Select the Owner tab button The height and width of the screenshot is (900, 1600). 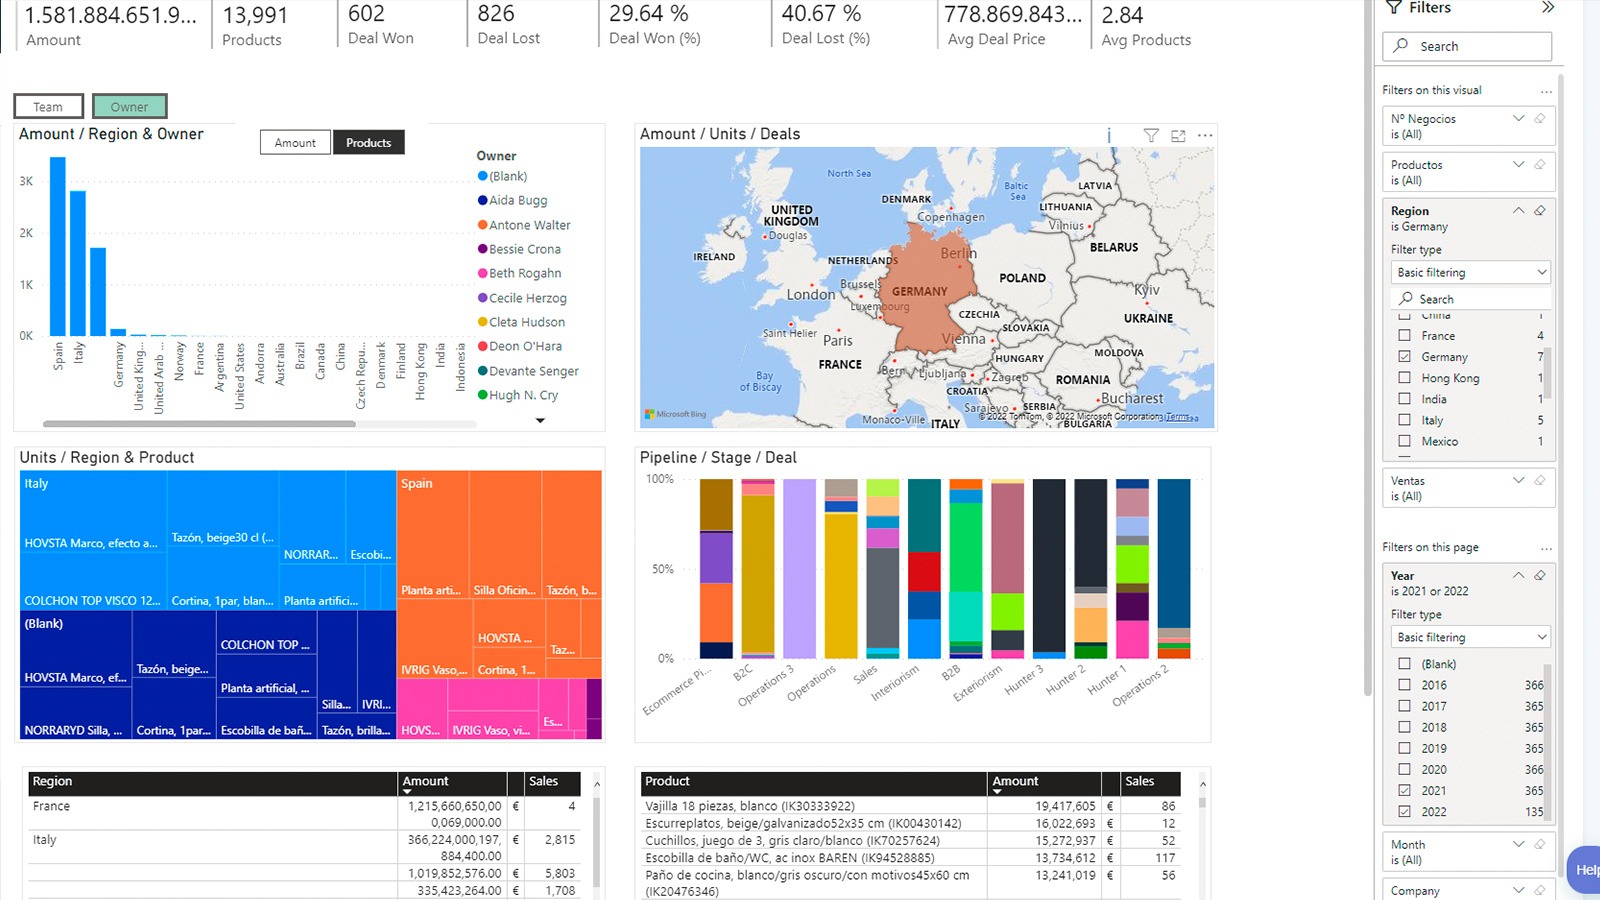click(129, 107)
